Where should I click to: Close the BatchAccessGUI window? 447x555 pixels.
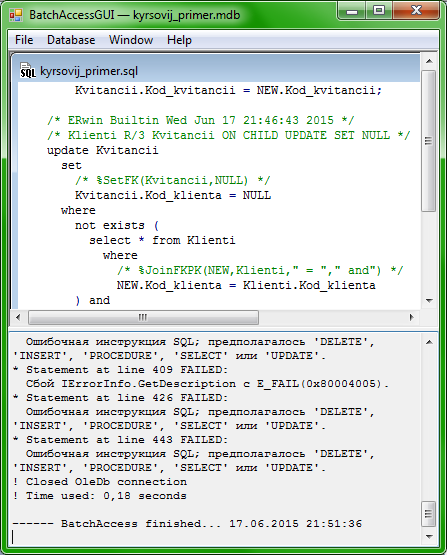point(416,11)
